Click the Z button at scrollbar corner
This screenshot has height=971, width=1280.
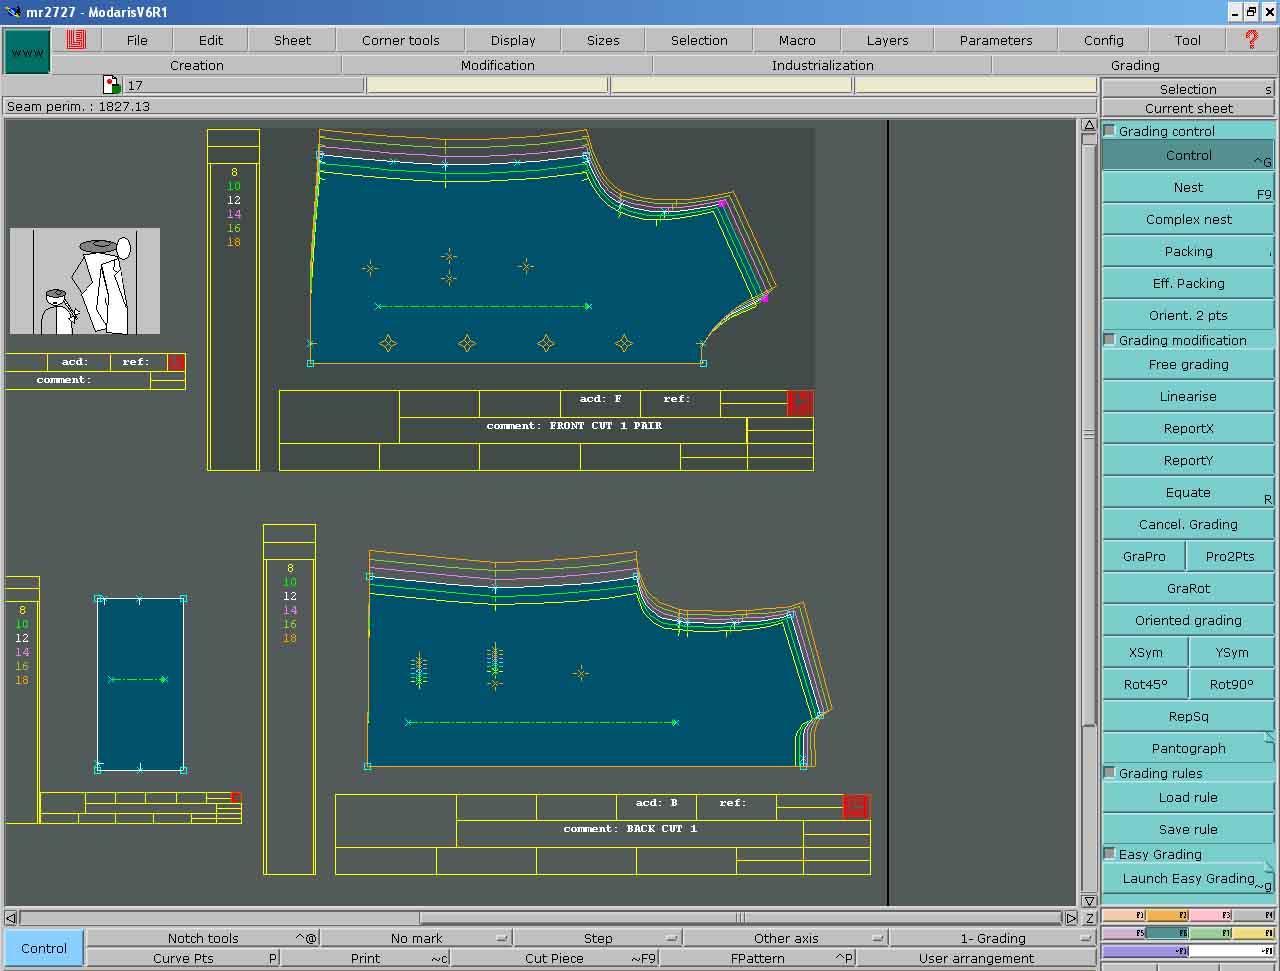click(1089, 917)
